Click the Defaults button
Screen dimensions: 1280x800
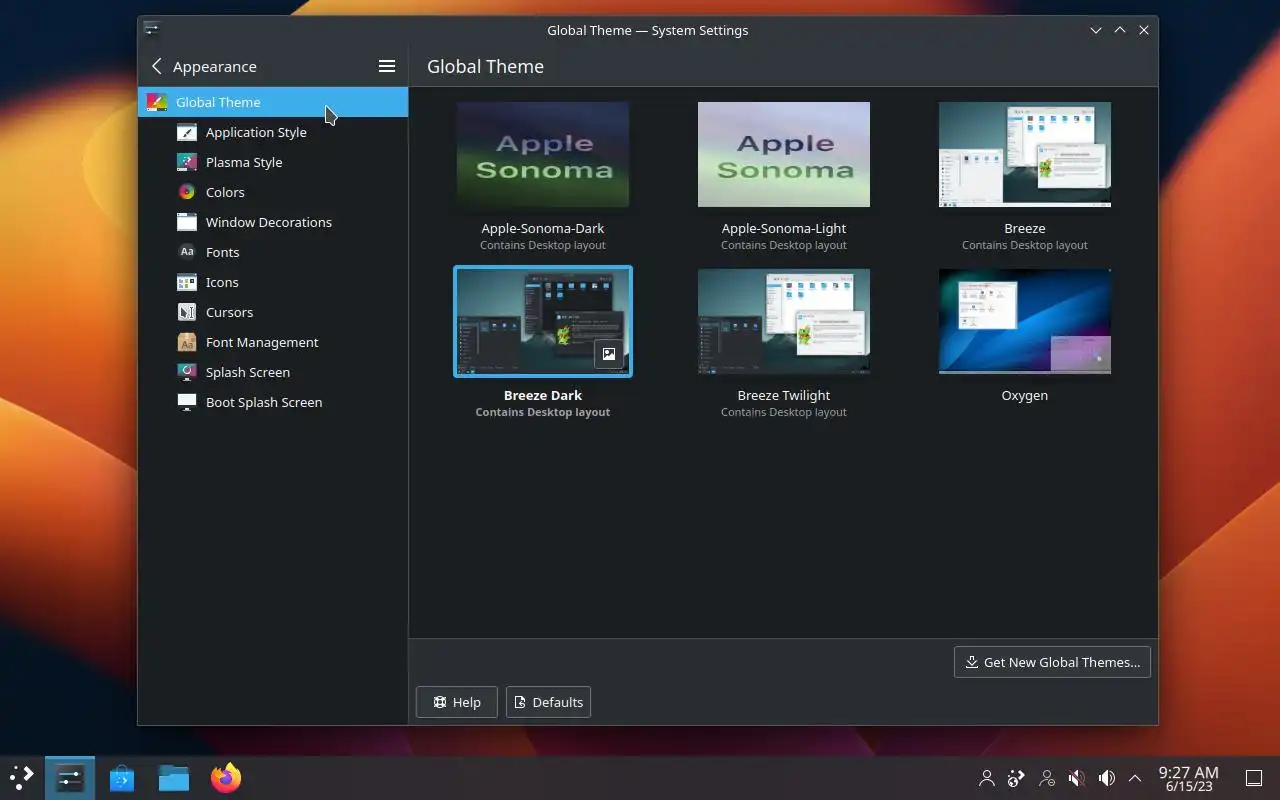click(548, 702)
